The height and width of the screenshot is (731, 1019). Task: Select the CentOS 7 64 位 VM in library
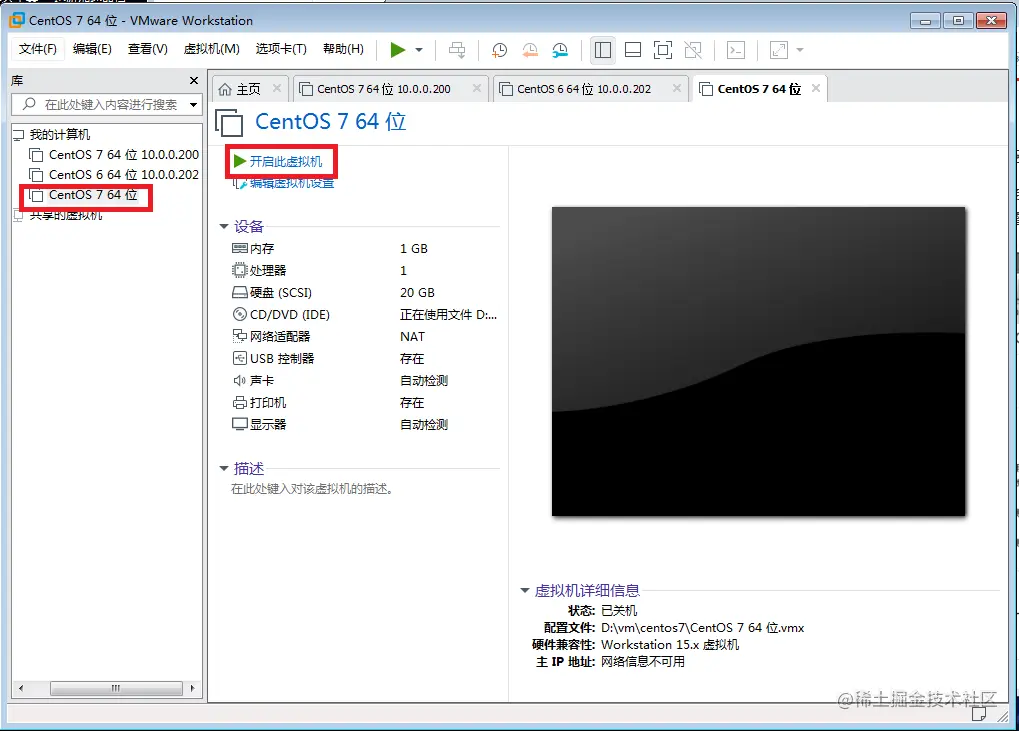[x=84, y=195]
